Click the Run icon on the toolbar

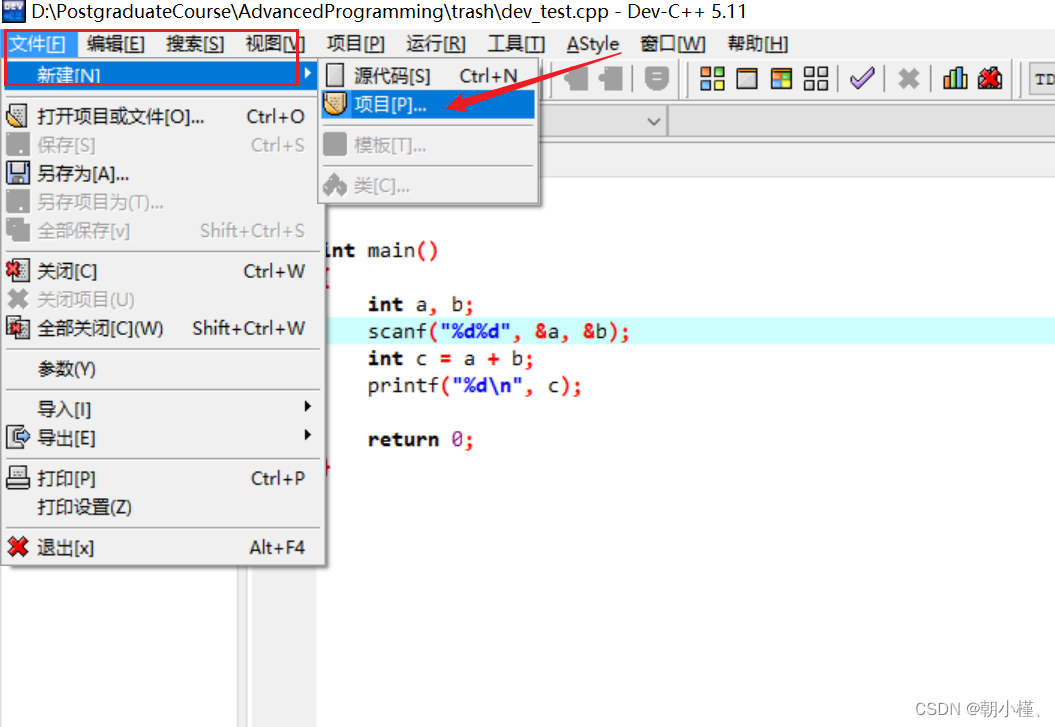coord(746,78)
